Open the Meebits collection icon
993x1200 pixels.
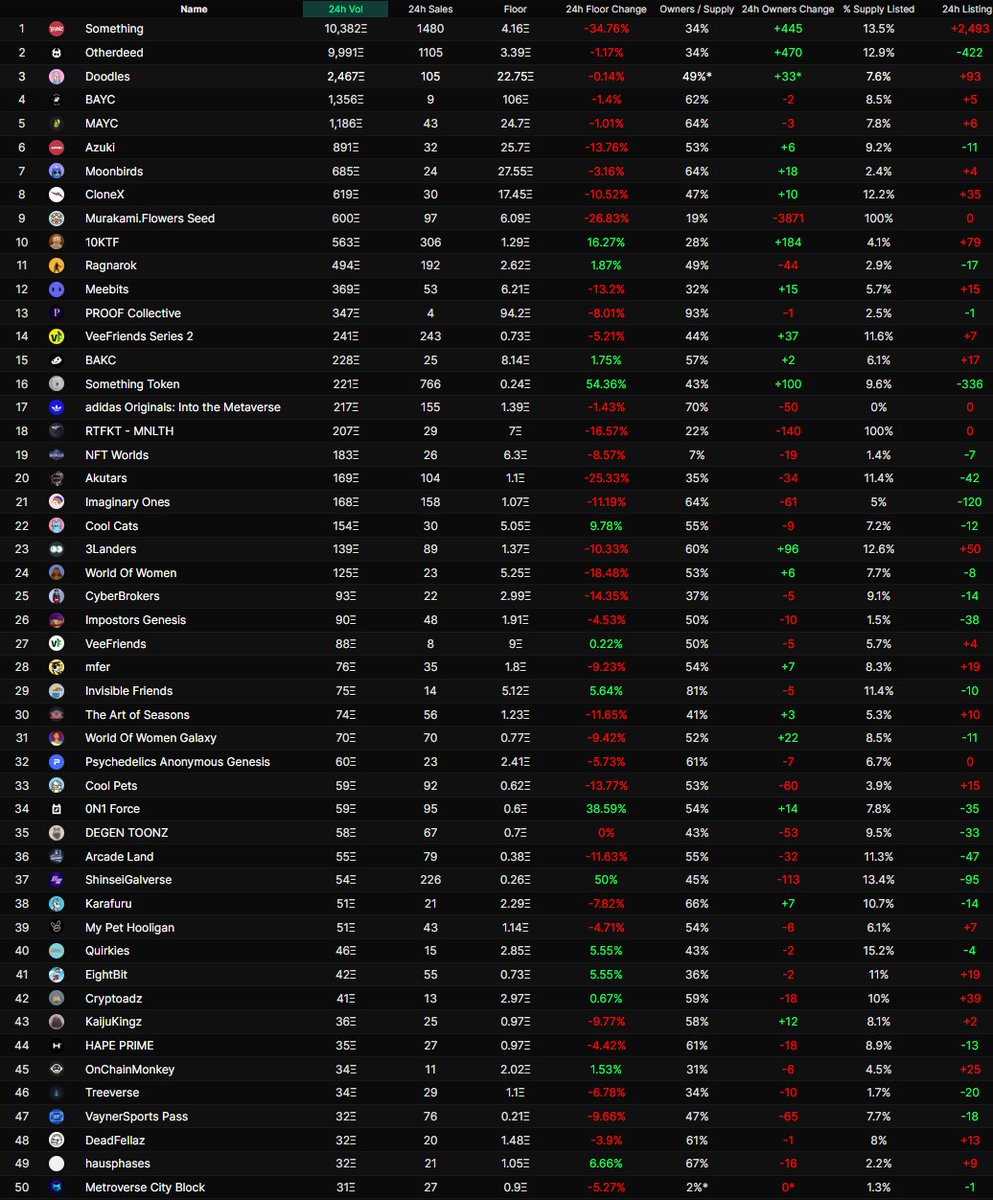57,289
